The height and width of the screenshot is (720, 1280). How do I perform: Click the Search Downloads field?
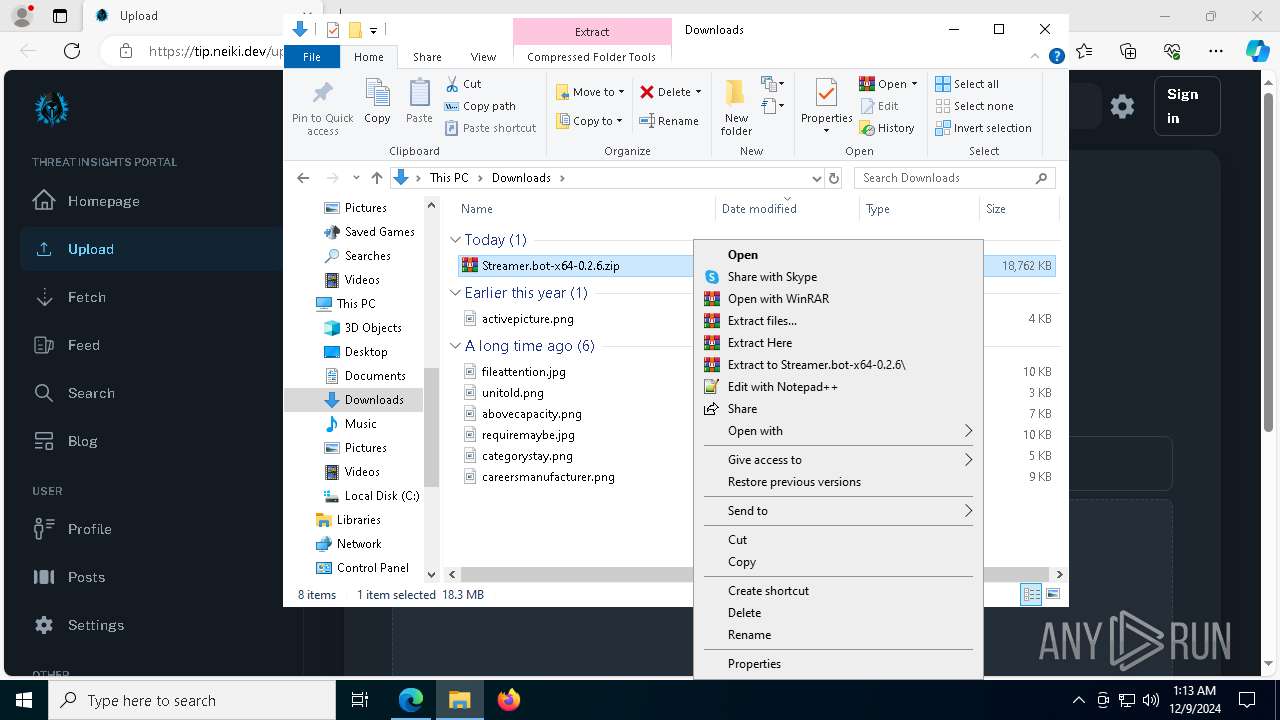pyautogui.click(x=954, y=178)
